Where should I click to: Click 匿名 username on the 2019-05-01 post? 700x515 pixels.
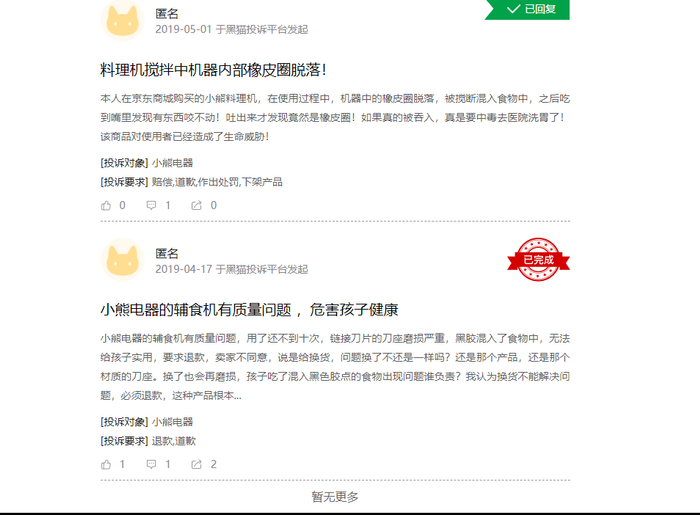click(167, 14)
